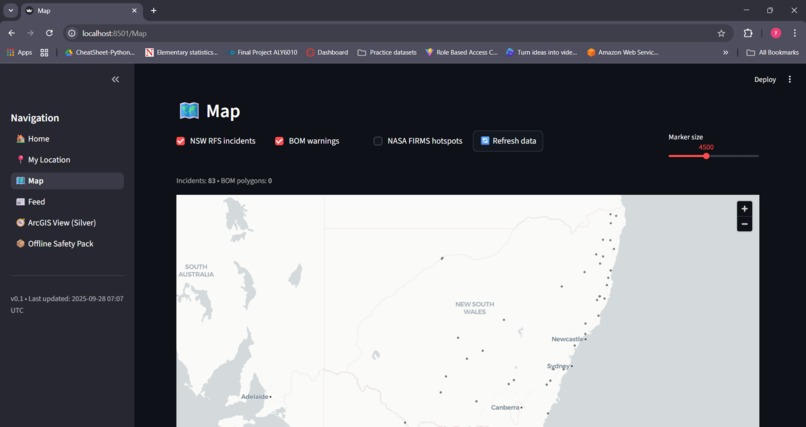Close the Map browser tab
Viewport: 806px width, 427px height.
[x=134, y=10]
